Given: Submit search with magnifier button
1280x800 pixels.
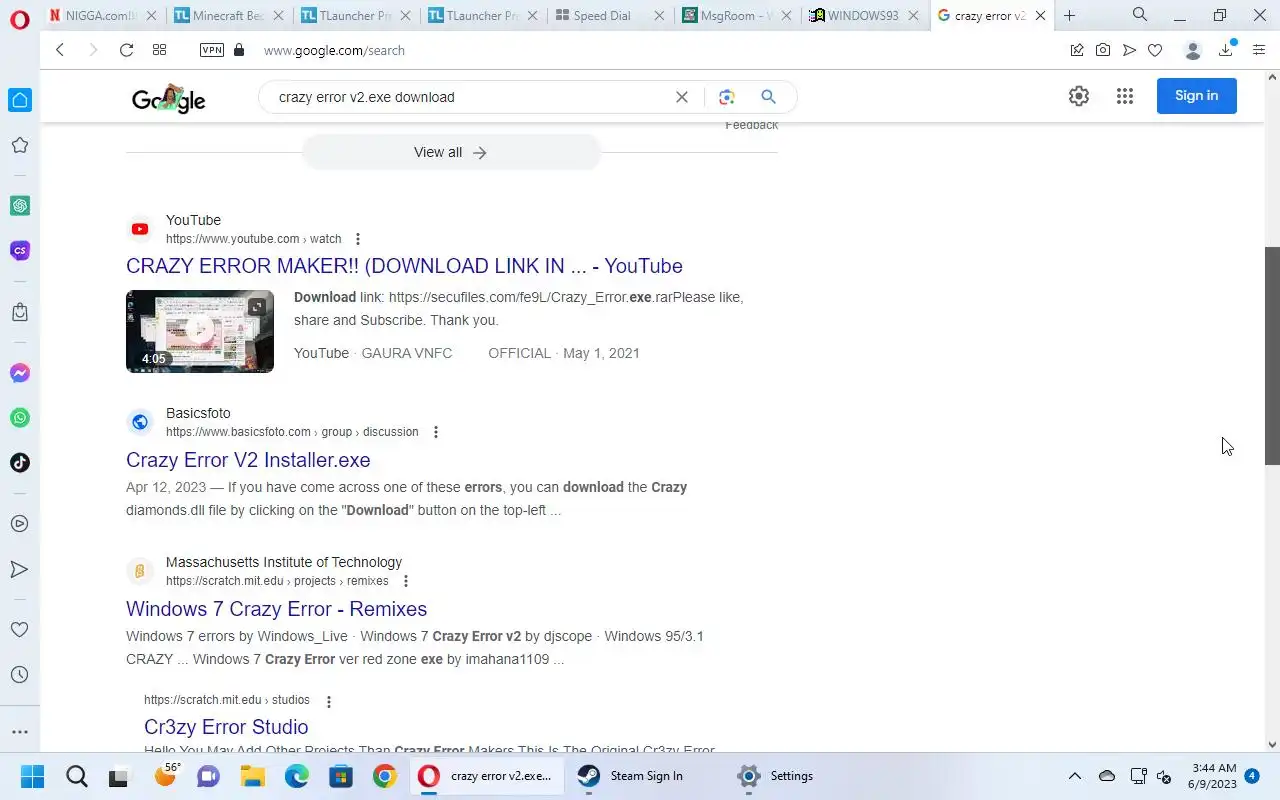Looking at the screenshot, I should (x=768, y=97).
